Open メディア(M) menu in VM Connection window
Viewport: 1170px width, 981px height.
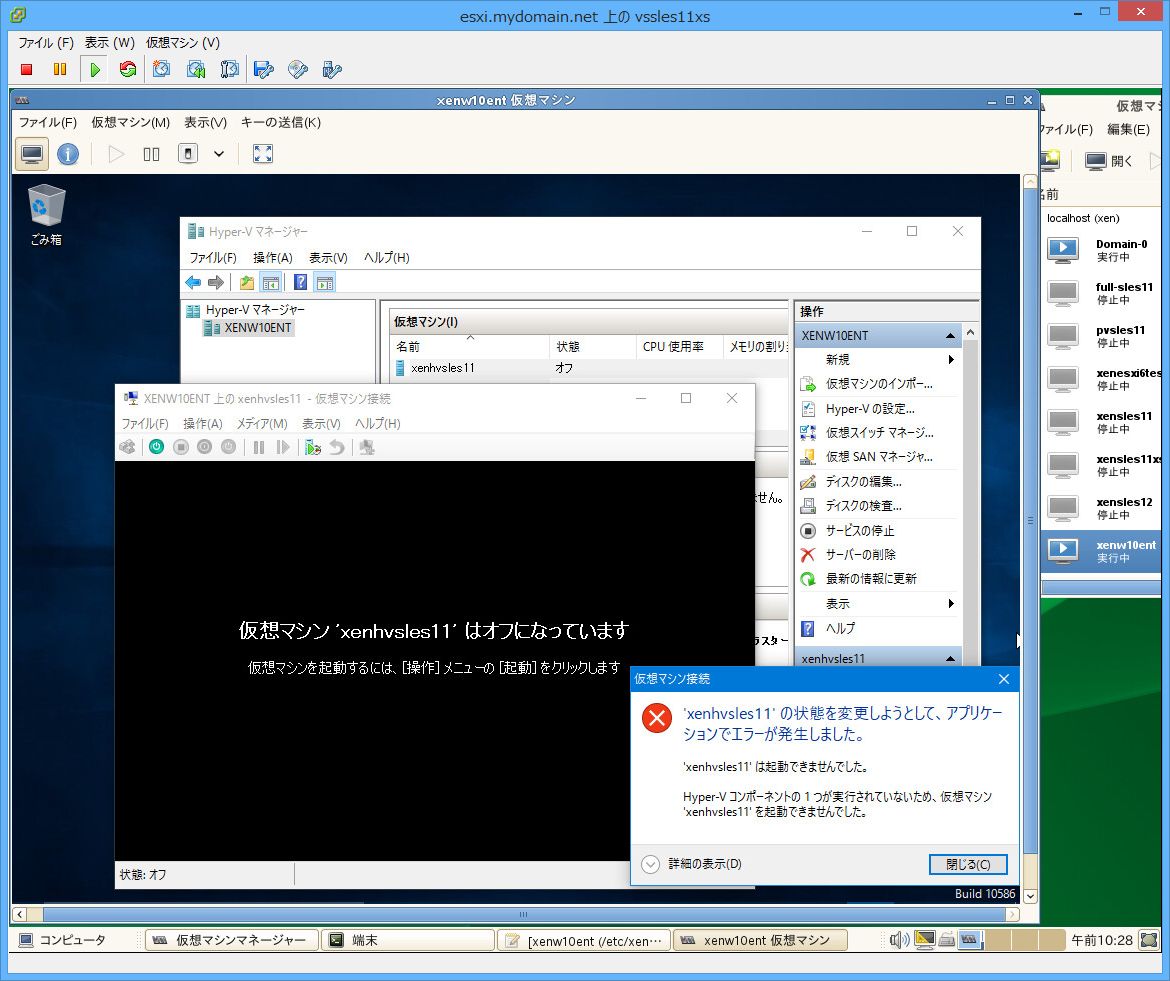262,424
